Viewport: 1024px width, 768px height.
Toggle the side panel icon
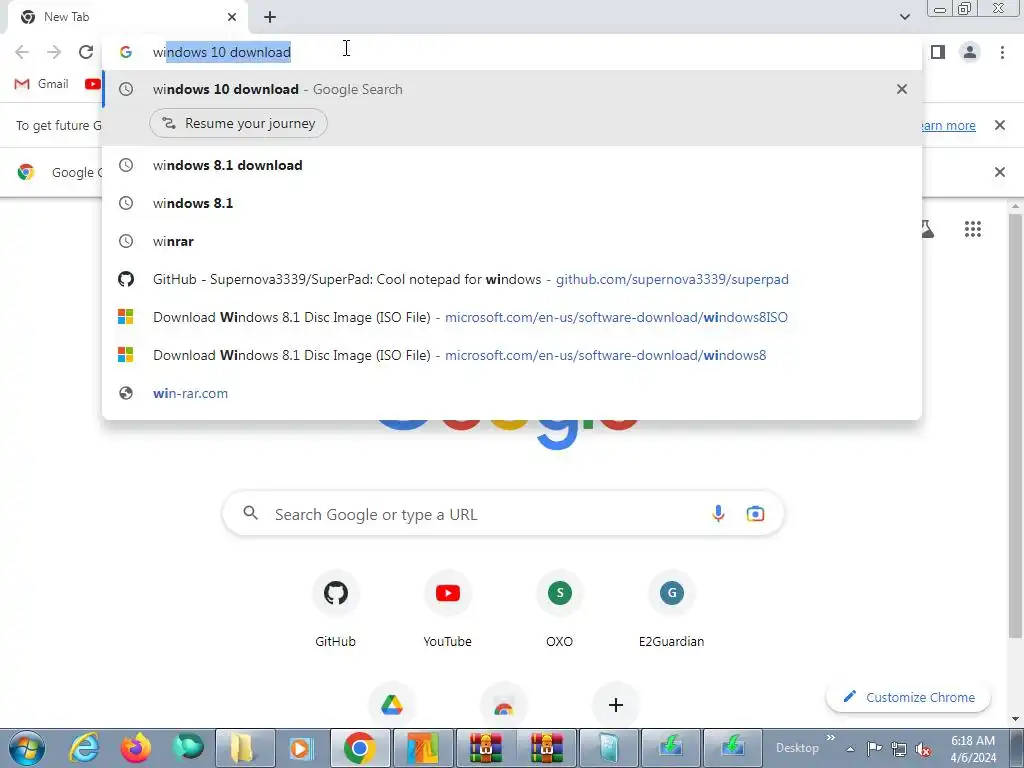938,52
